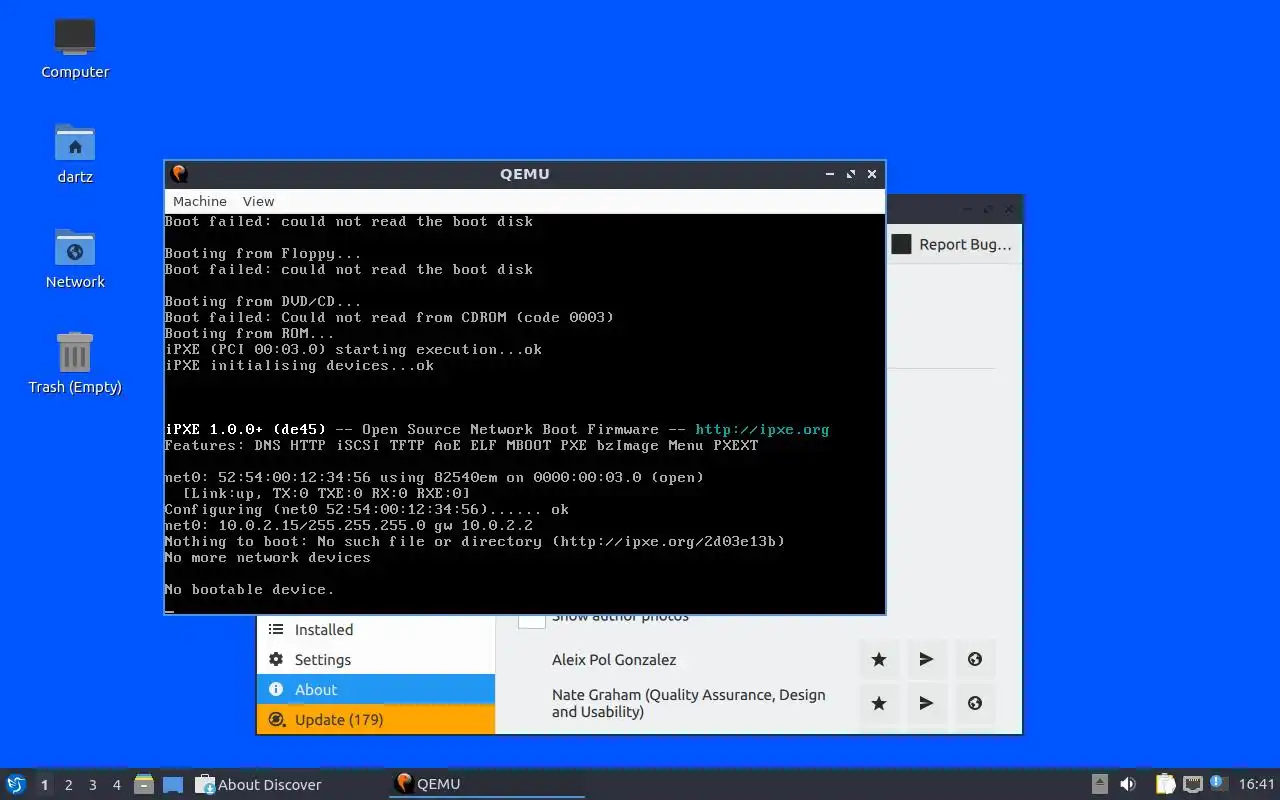Open the View menu in QEMU
The height and width of the screenshot is (800, 1280).
(258, 201)
